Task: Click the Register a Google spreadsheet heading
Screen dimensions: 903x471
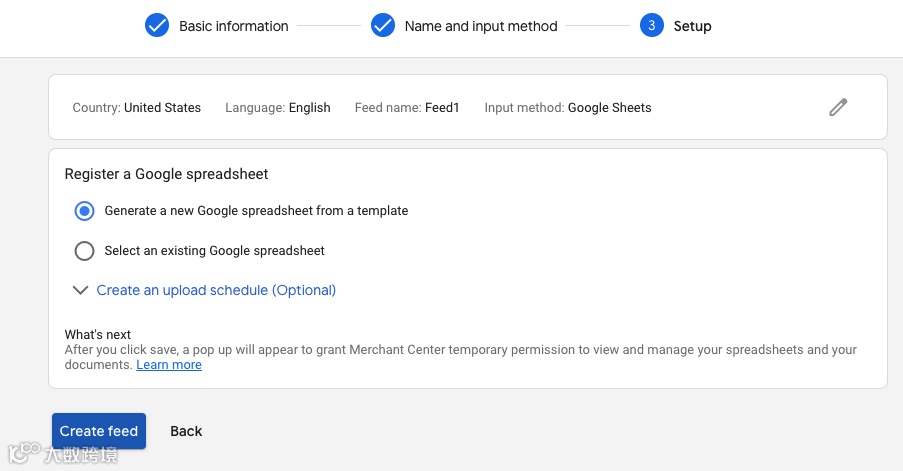Action: (166, 174)
